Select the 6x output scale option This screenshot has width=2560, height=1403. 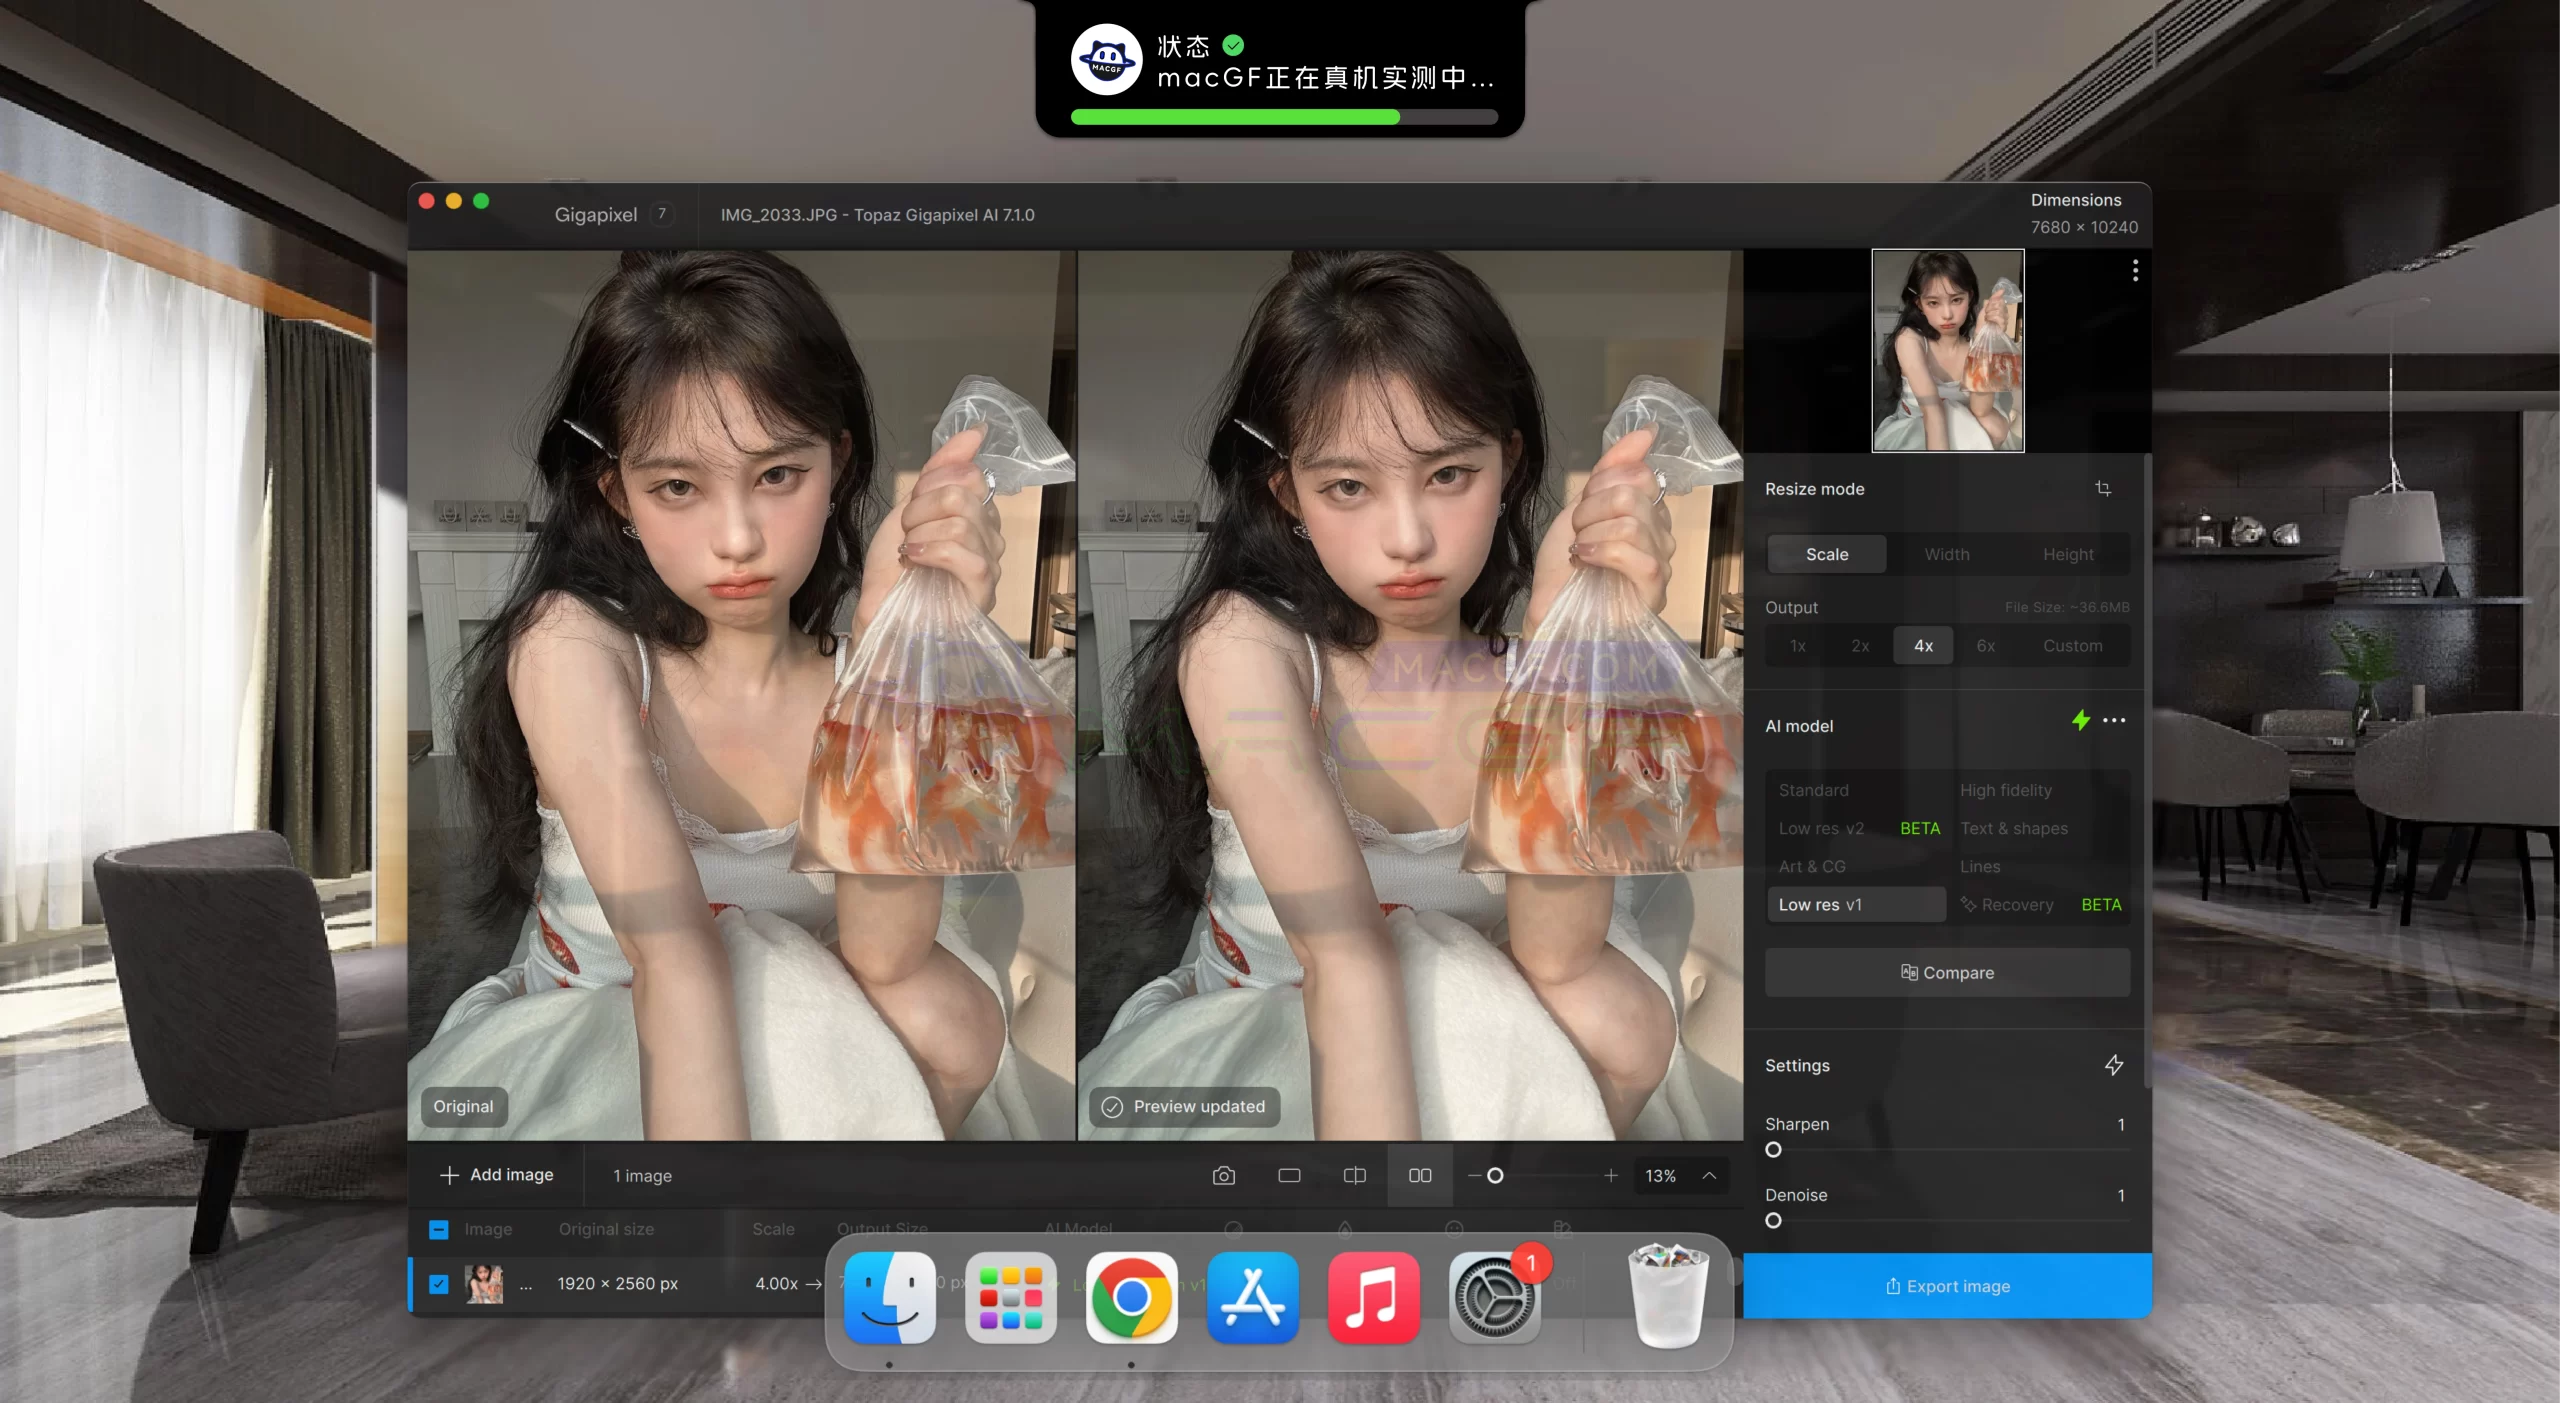point(1986,645)
